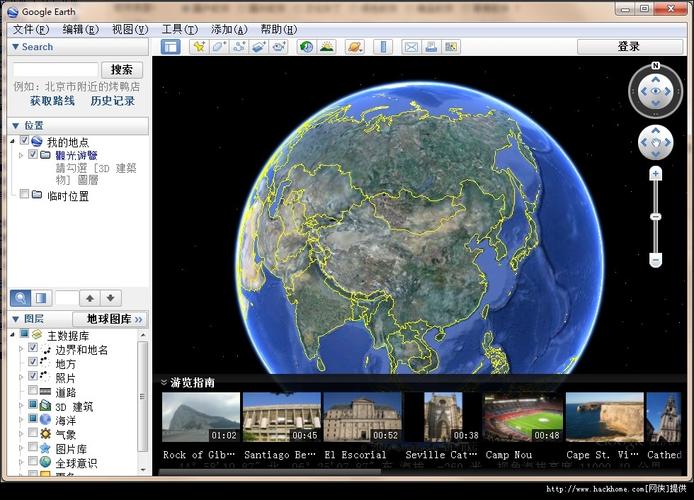Focus the search text field
The width and height of the screenshot is (694, 500).
point(55,69)
